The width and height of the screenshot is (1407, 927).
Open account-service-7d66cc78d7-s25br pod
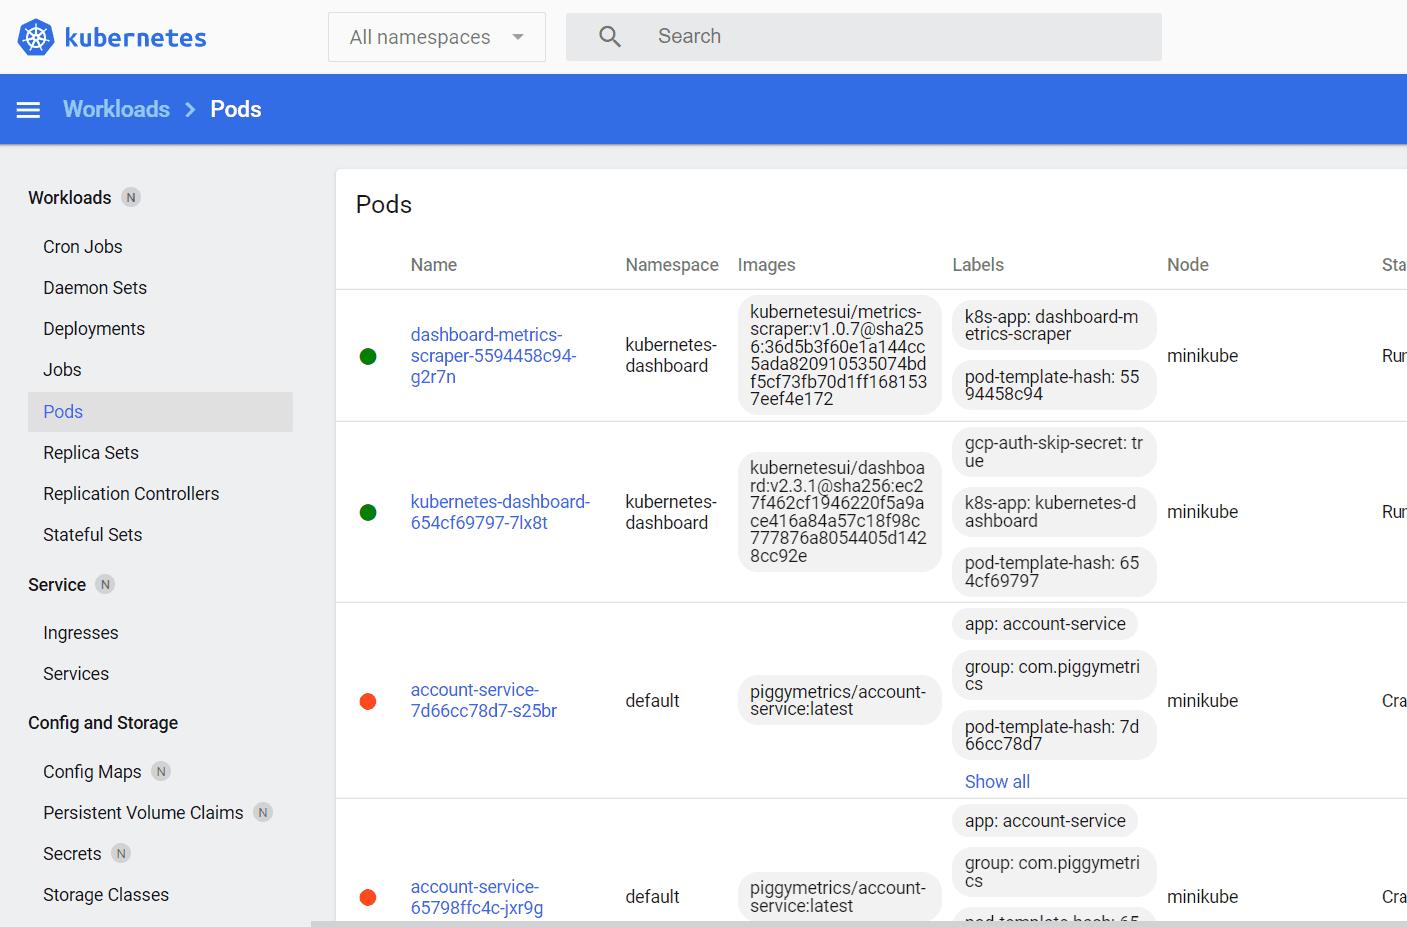(x=484, y=700)
